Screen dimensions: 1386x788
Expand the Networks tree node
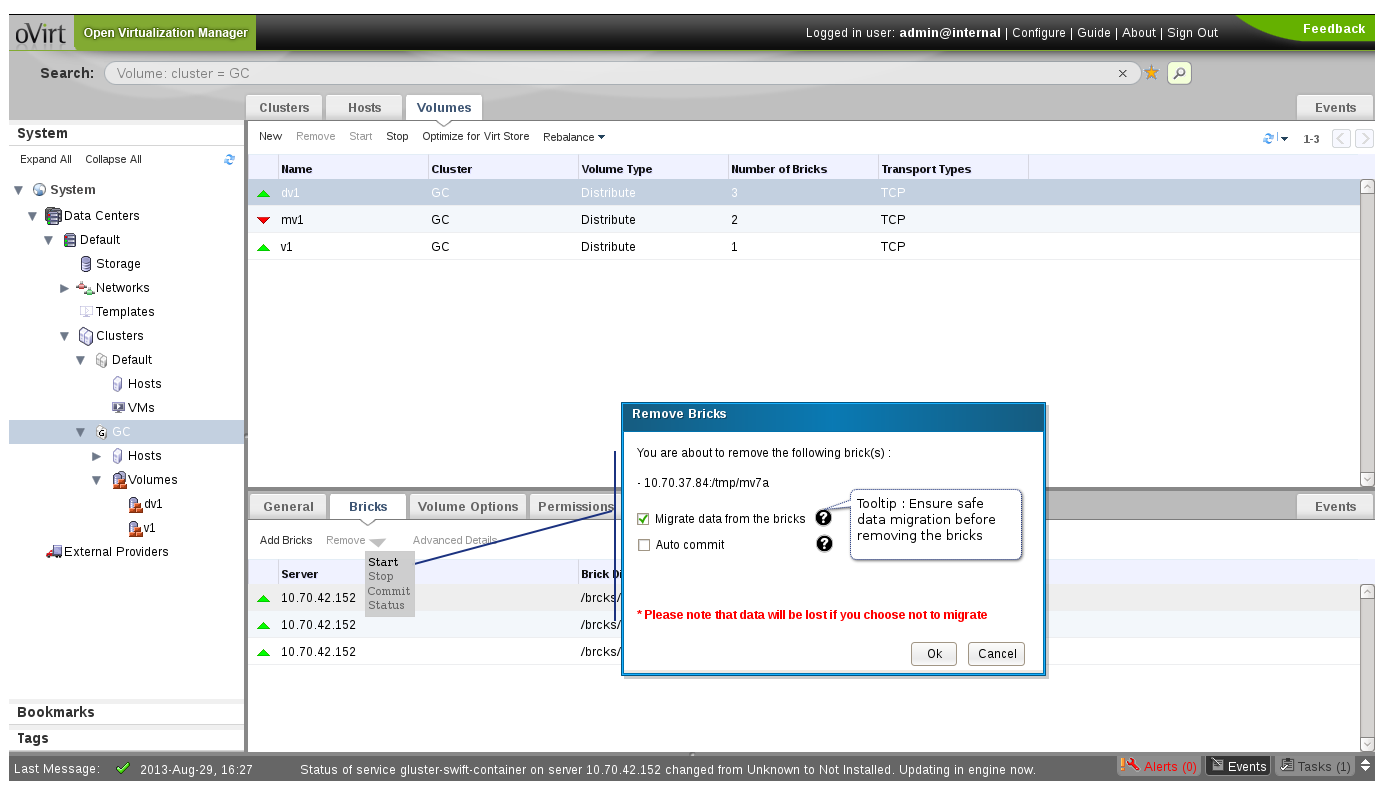(x=65, y=288)
